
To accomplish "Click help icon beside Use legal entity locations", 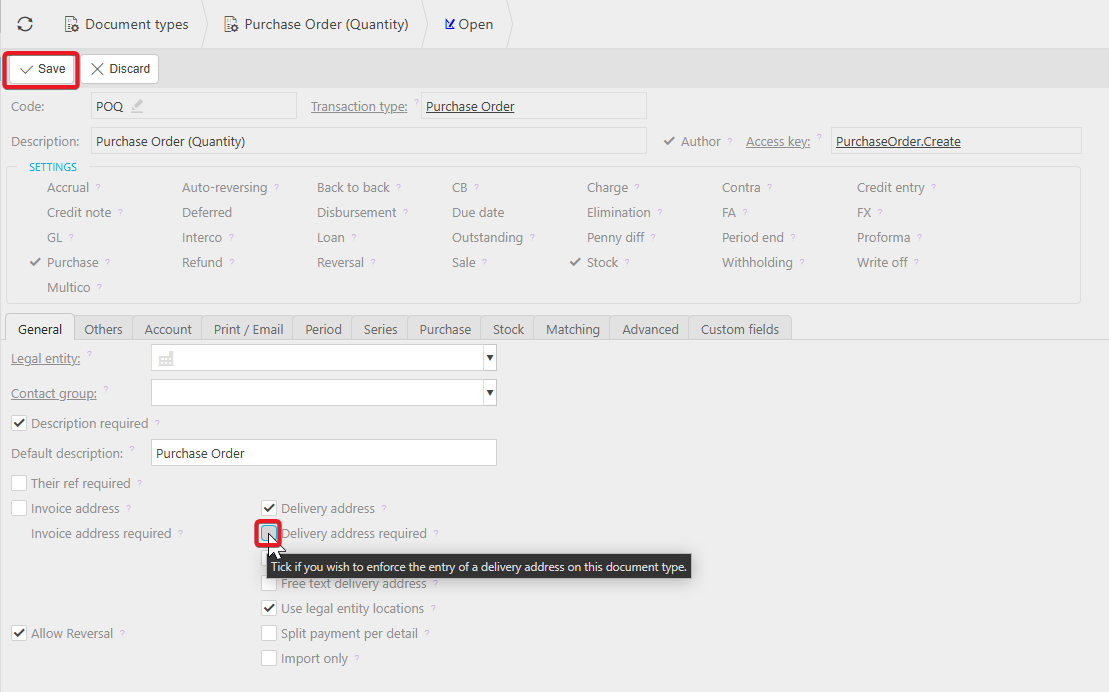I will [433, 608].
